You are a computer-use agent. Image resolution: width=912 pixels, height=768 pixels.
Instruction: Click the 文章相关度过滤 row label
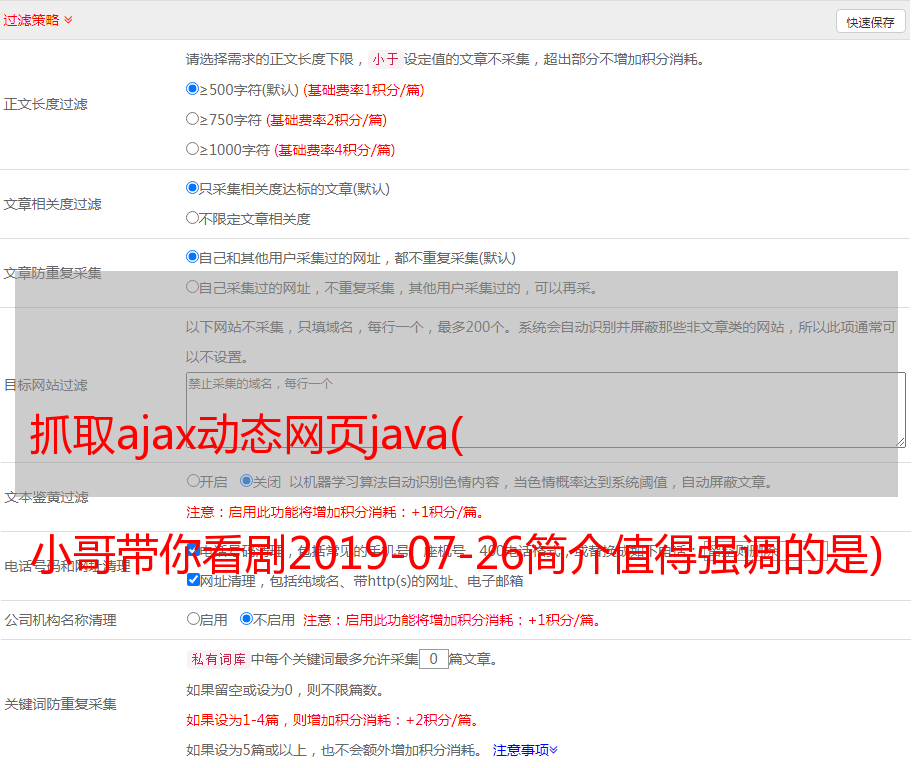pyautogui.click(x=52, y=204)
